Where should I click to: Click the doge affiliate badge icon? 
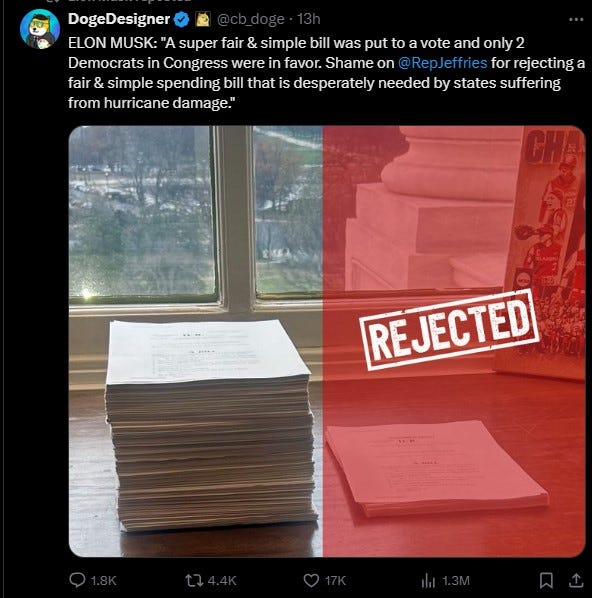203,19
